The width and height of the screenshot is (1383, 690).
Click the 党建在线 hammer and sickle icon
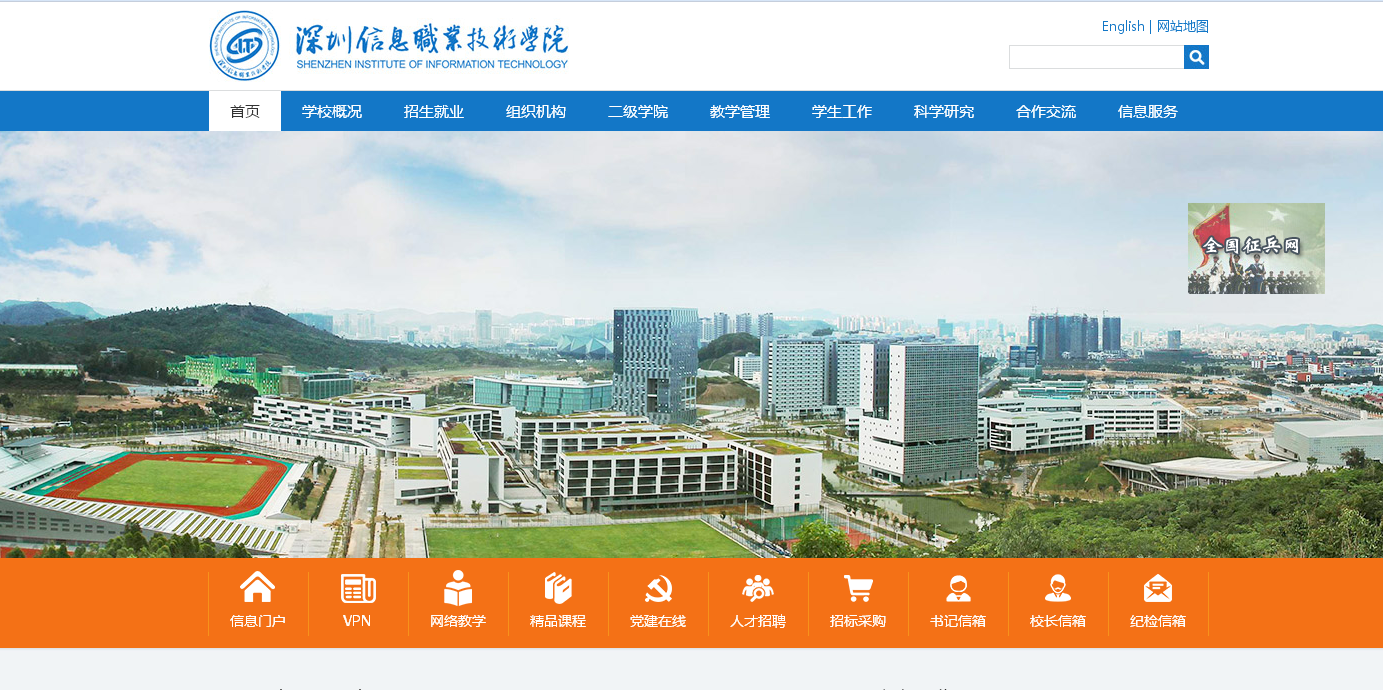658,588
